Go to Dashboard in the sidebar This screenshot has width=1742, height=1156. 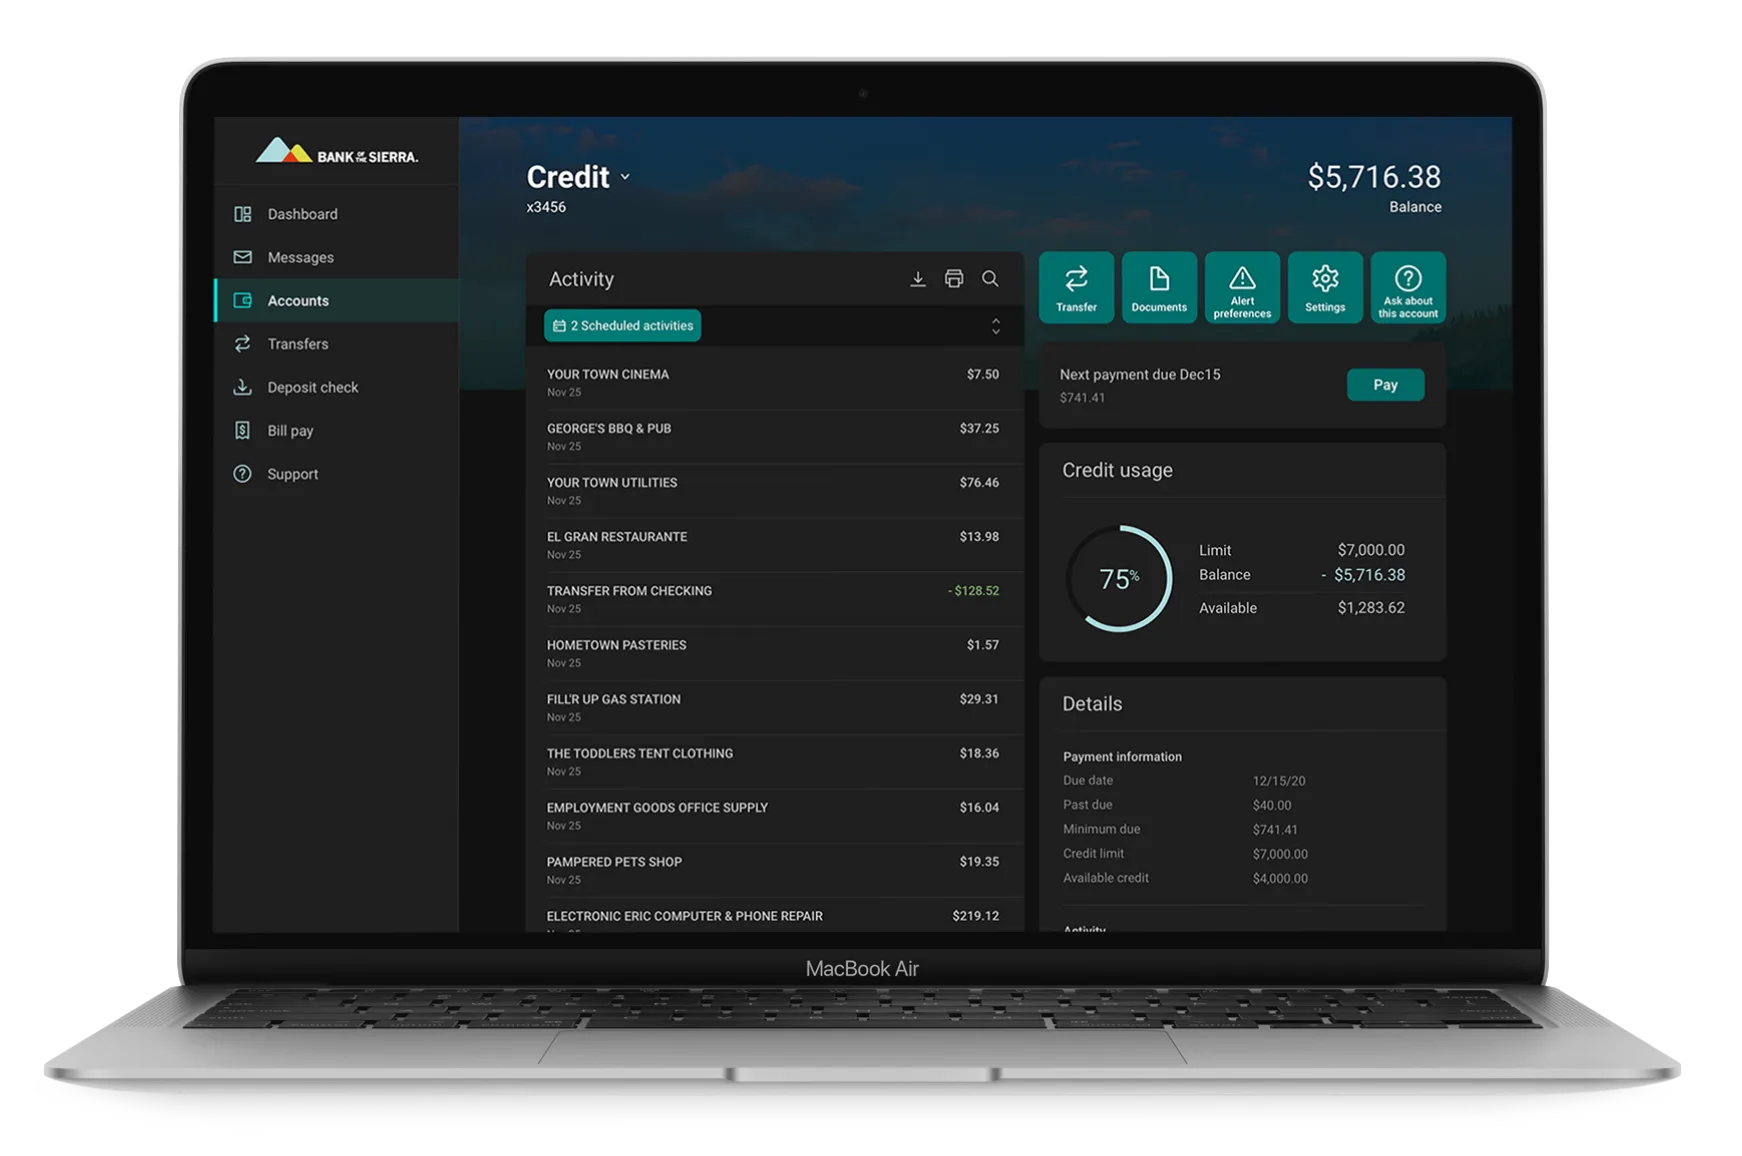(302, 214)
